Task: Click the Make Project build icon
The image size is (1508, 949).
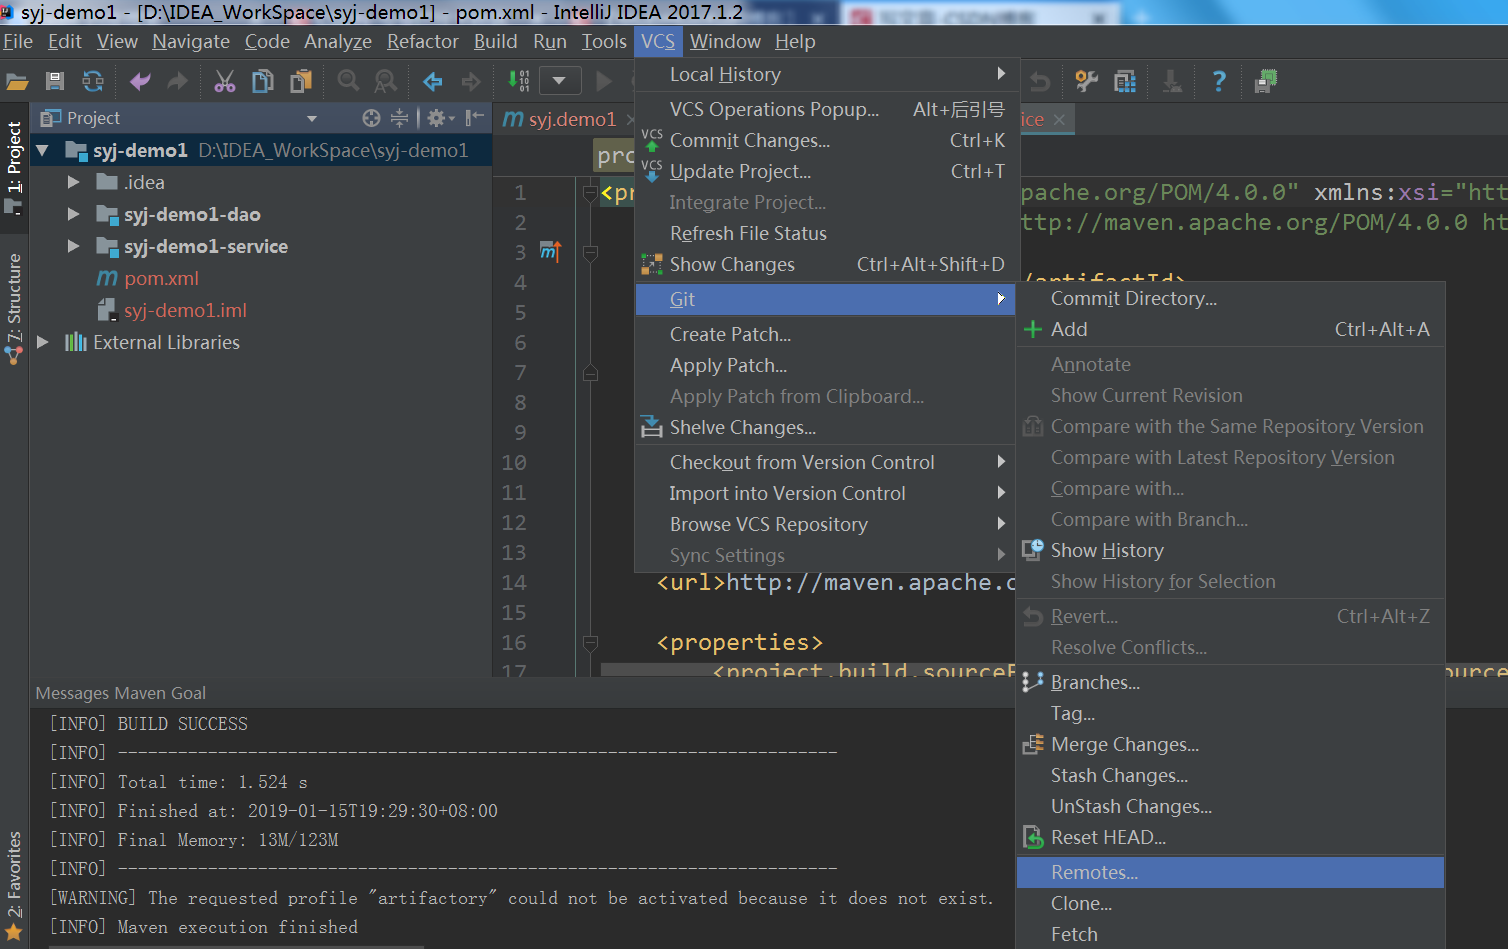Action: (x=519, y=81)
